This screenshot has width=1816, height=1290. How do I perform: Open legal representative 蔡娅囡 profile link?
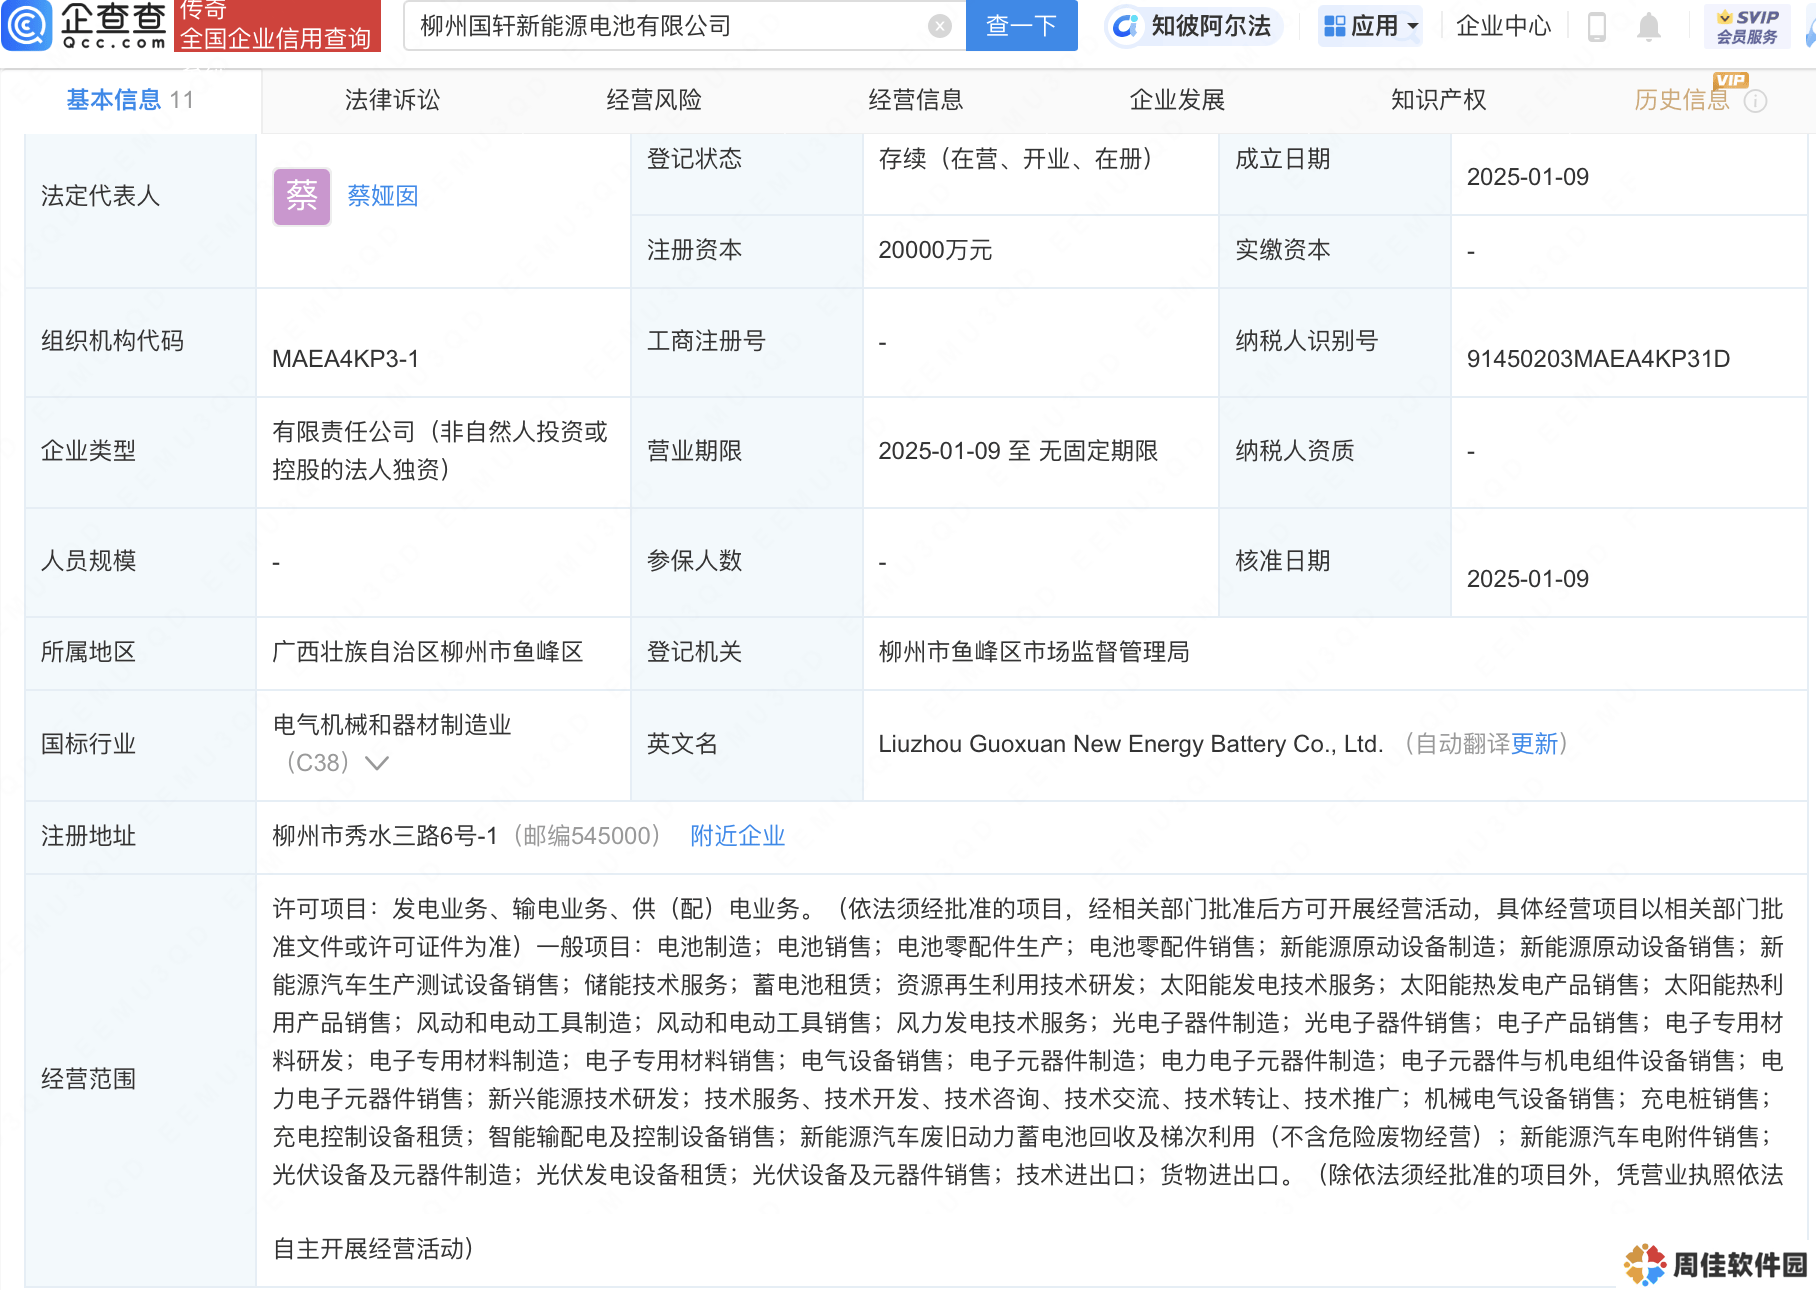382,196
